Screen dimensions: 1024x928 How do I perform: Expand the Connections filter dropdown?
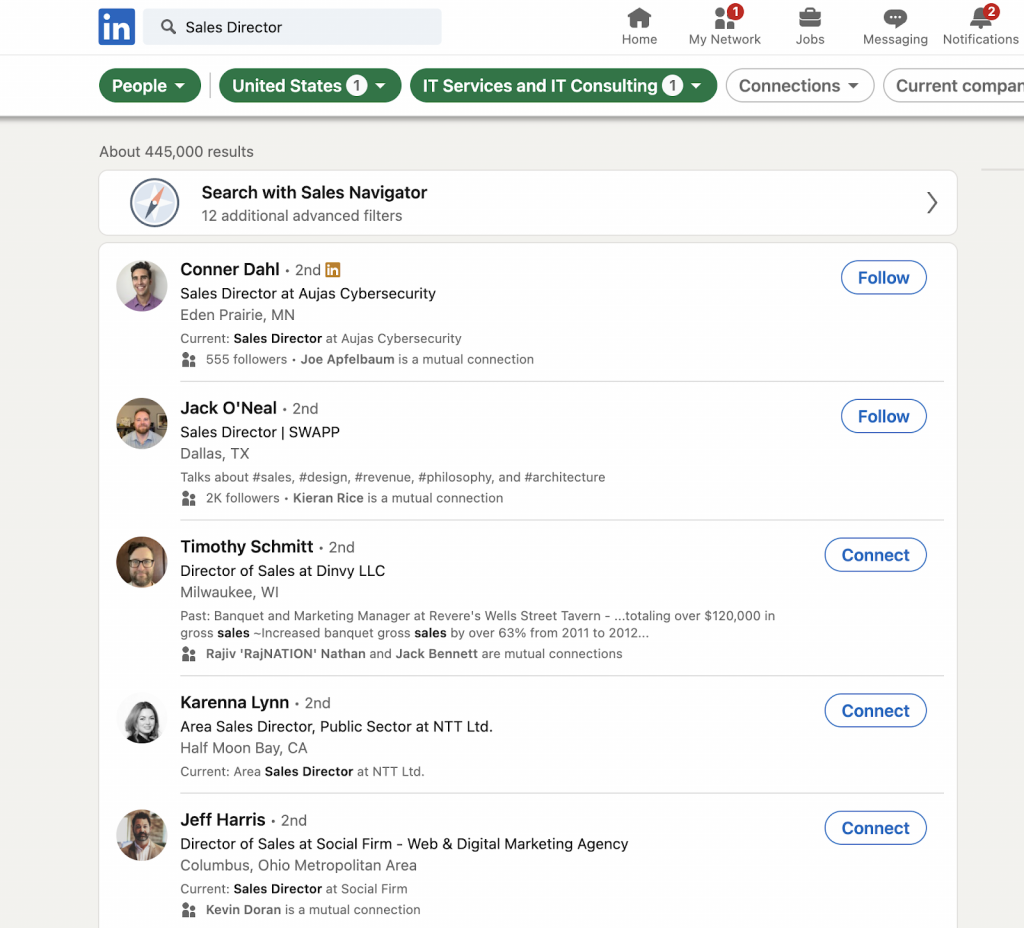pyautogui.click(x=799, y=86)
